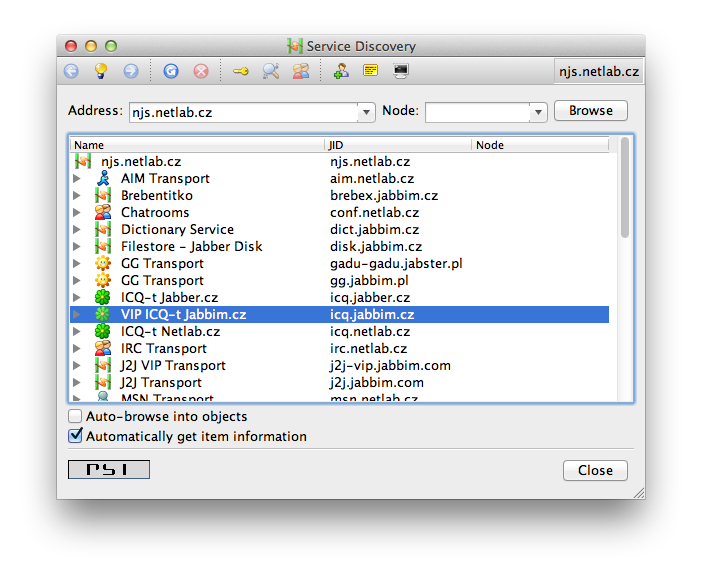Minimize the Service Discovery window
This screenshot has width=702, height=578.
point(91,46)
